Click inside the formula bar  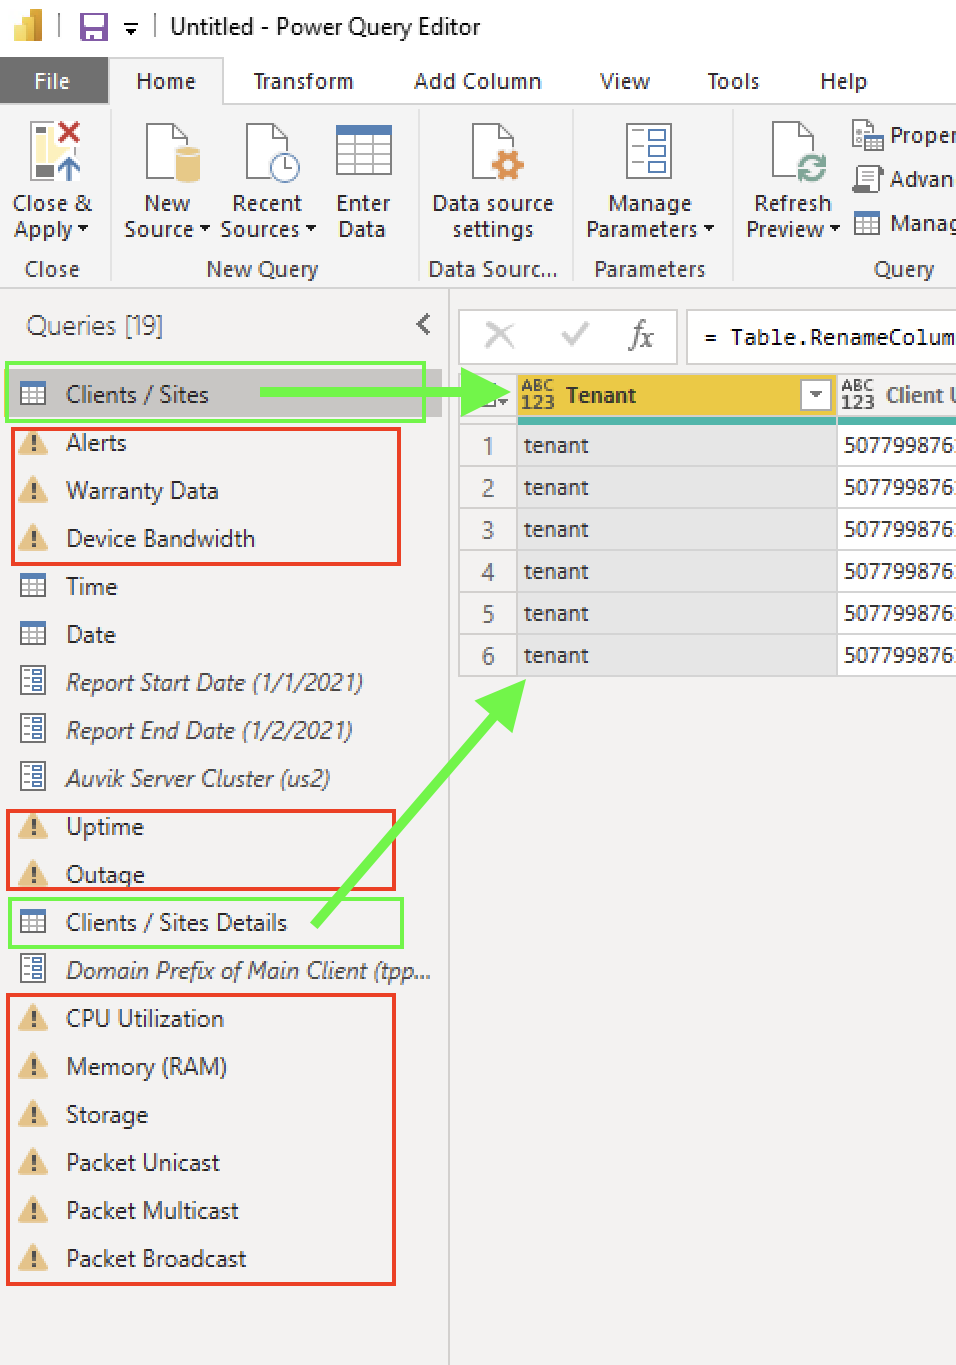pyautogui.click(x=830, y=337)
